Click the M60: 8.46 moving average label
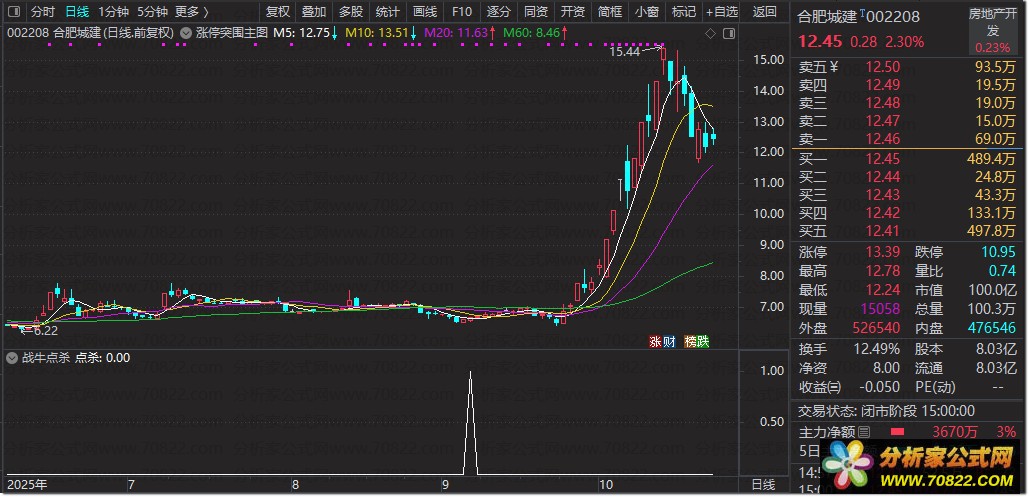Viewport: 1030px width, 497px height. pos(535,32)
